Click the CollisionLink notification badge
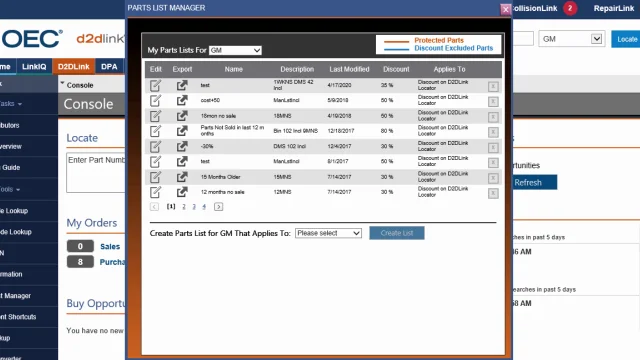 click(570, 8)
